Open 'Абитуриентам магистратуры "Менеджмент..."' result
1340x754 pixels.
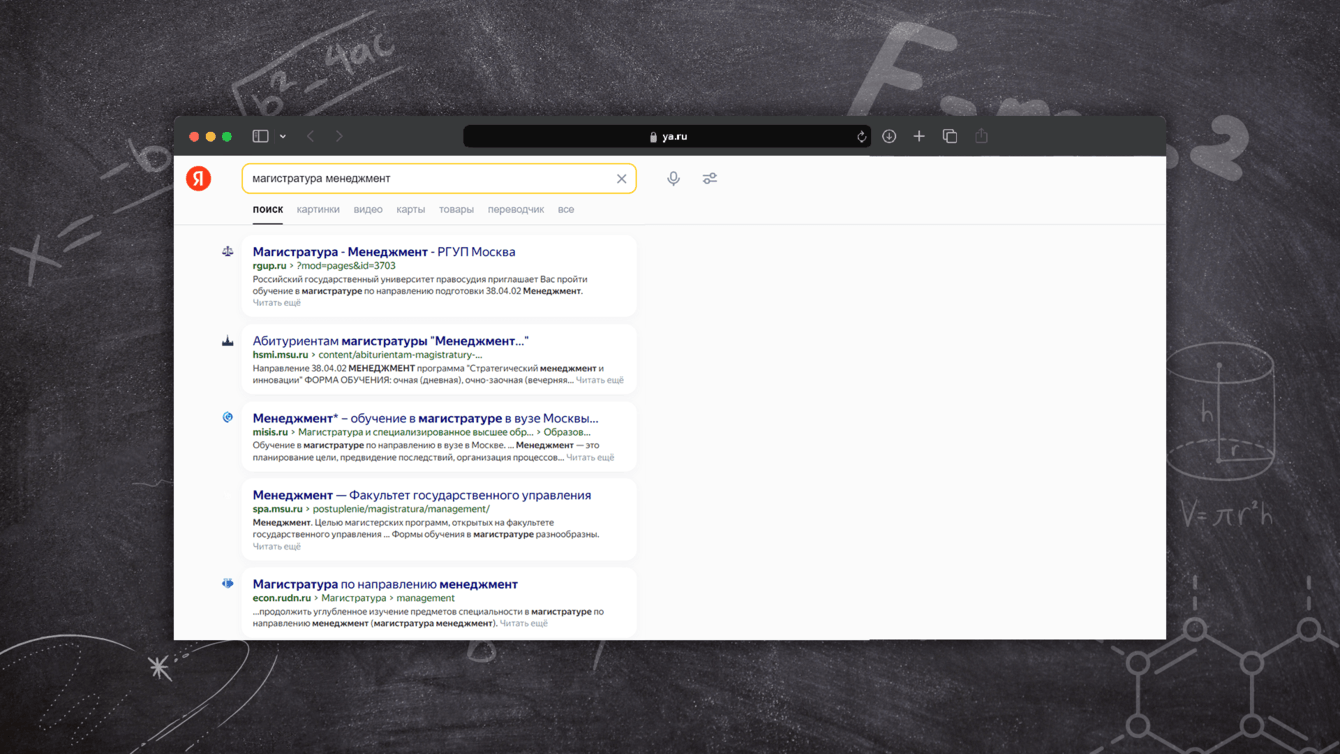click(x=390, y=341)
